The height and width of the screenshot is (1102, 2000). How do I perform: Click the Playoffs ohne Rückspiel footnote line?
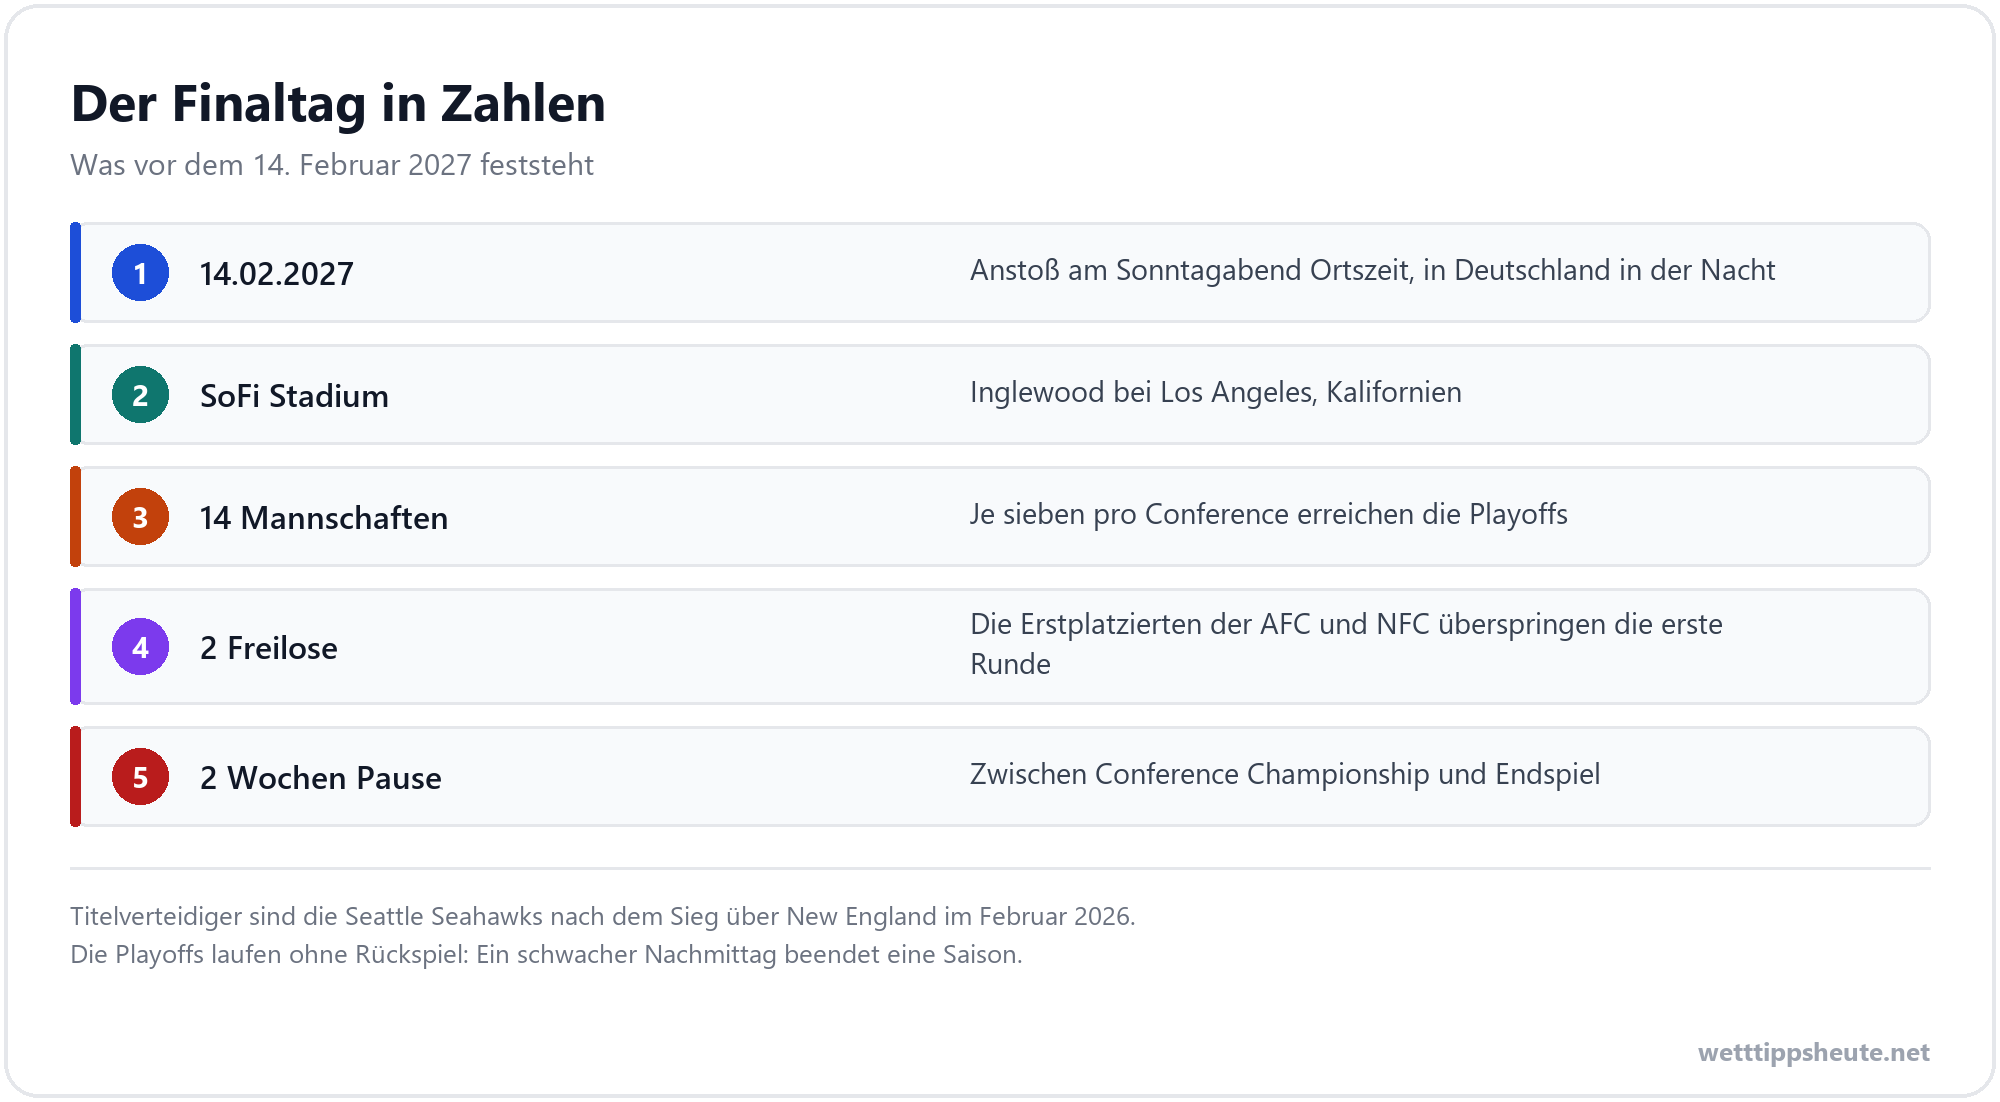(546, 954)
